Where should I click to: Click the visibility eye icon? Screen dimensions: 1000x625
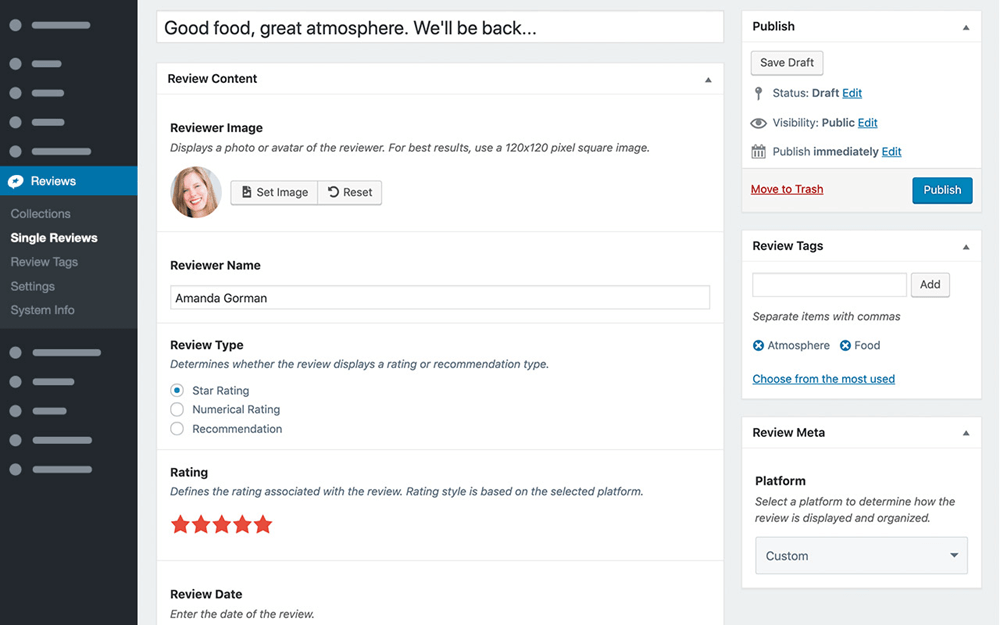click(759, 123)
